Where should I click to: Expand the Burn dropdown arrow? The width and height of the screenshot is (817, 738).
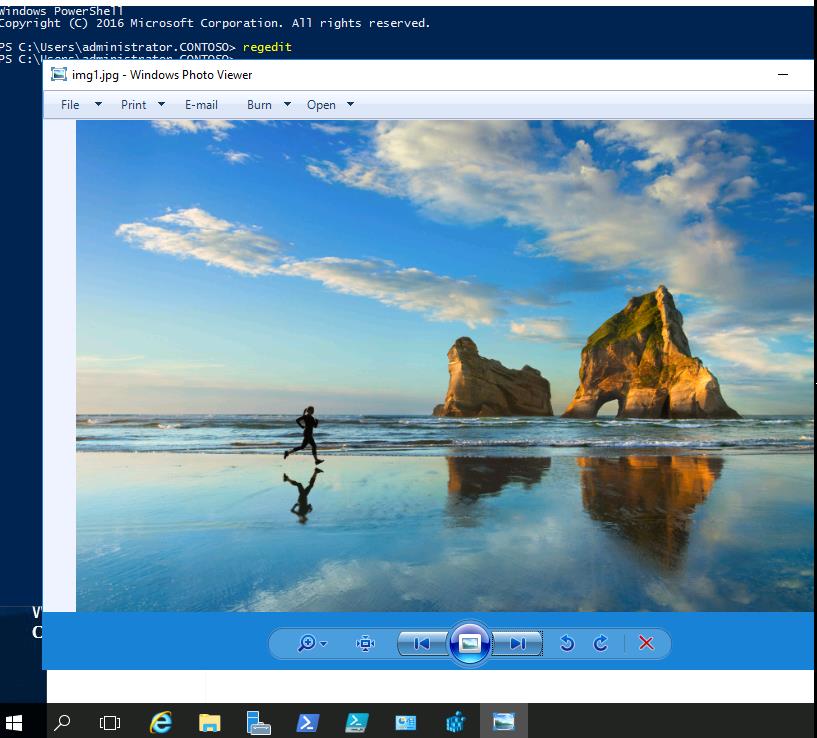pos(287,104)
